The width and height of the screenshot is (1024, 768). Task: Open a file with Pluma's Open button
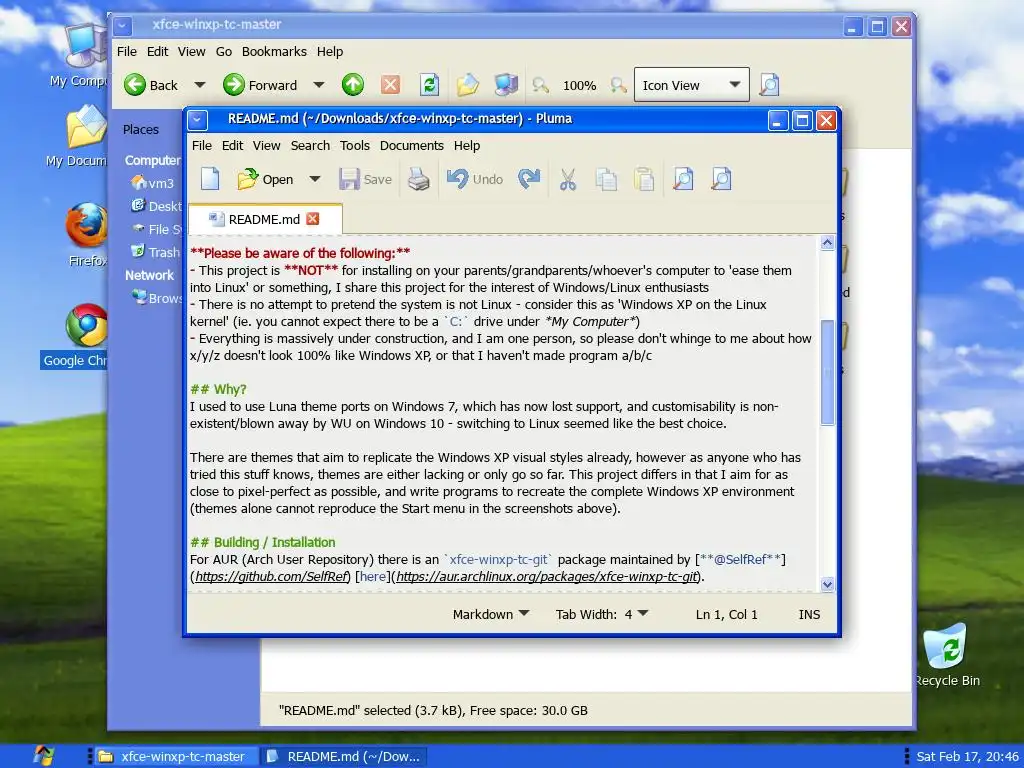tap(265, 179)
